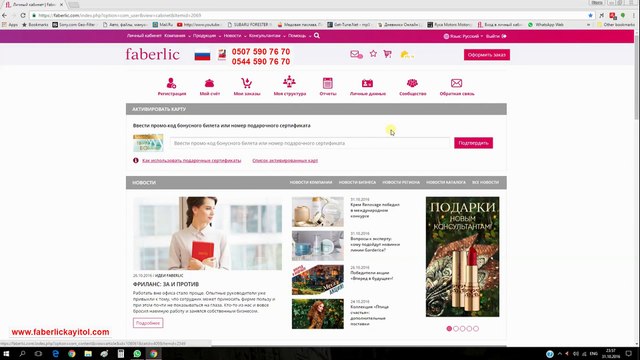This screenshot has height=360, width=640.
Task: Click the Подтвердить button
Action: (473, 143)
